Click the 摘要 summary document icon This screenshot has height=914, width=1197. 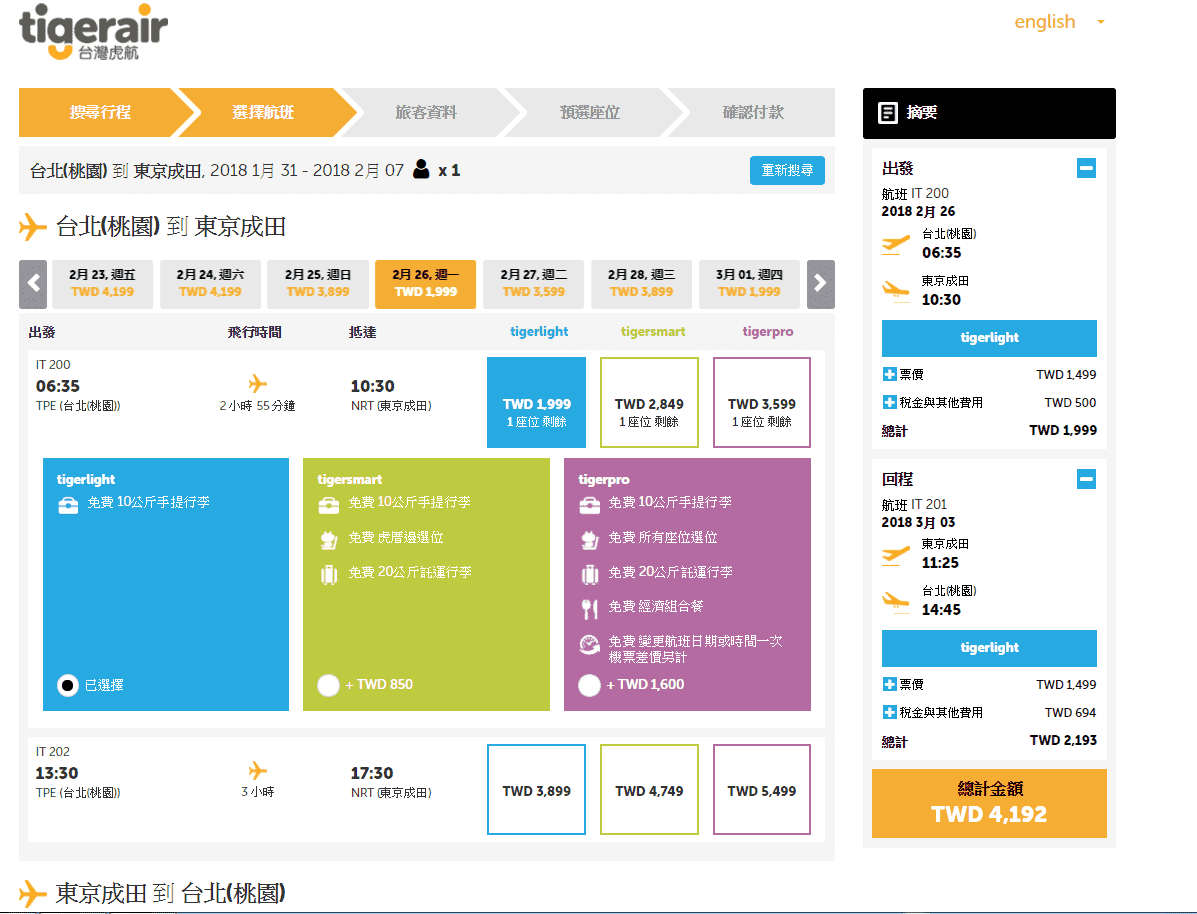(x=888, y=113)
